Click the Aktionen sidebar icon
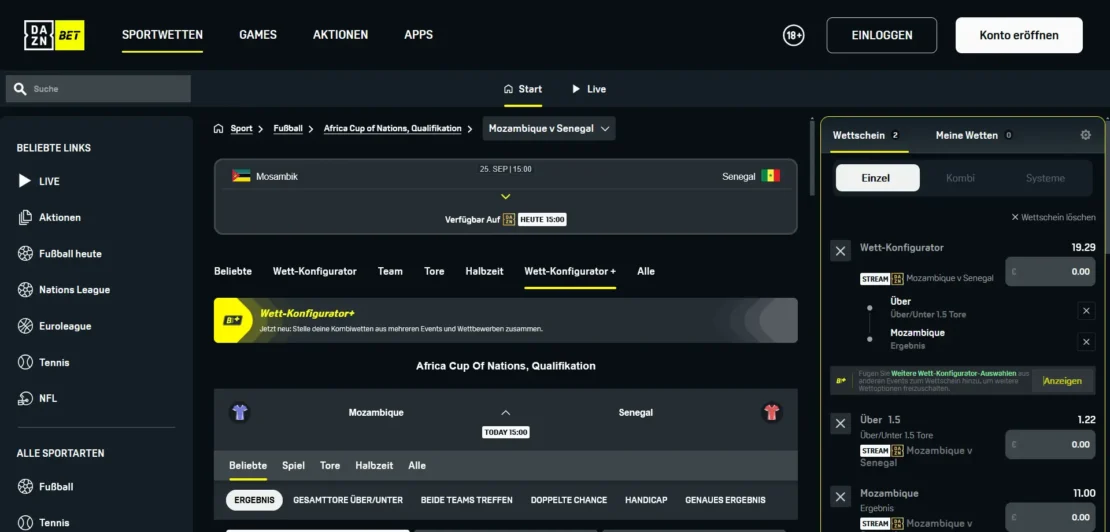 tap(25, 217)
